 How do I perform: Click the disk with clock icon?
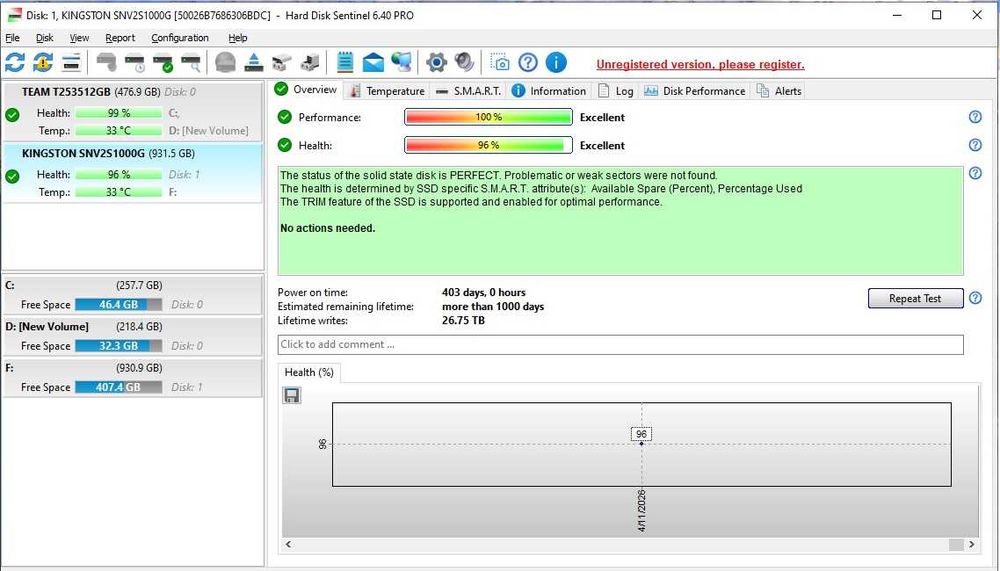[135, 63]
